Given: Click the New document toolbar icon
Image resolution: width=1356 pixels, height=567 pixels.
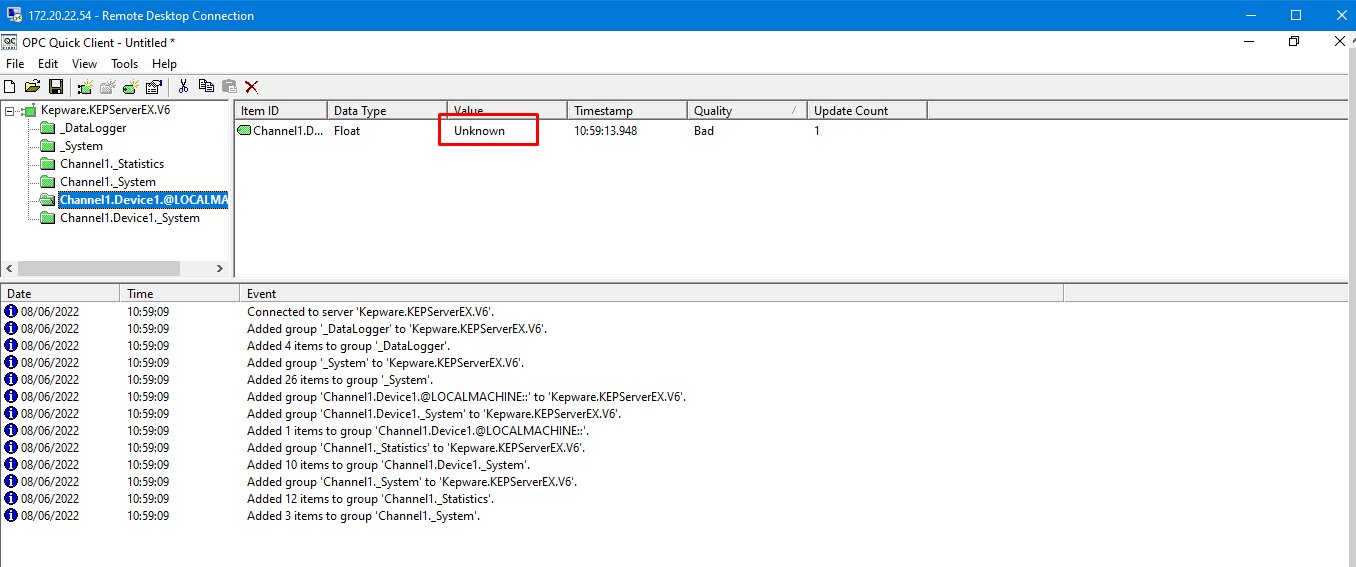Looking at the screenshot, I should pos(10,87).
